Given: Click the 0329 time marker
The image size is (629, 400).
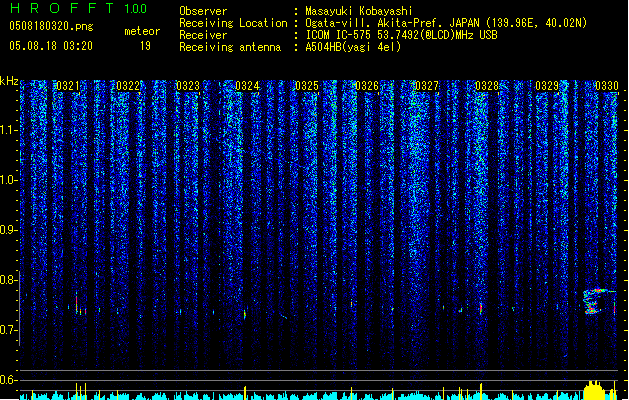Looking at the screenshot, I should [x=547, y=86].
